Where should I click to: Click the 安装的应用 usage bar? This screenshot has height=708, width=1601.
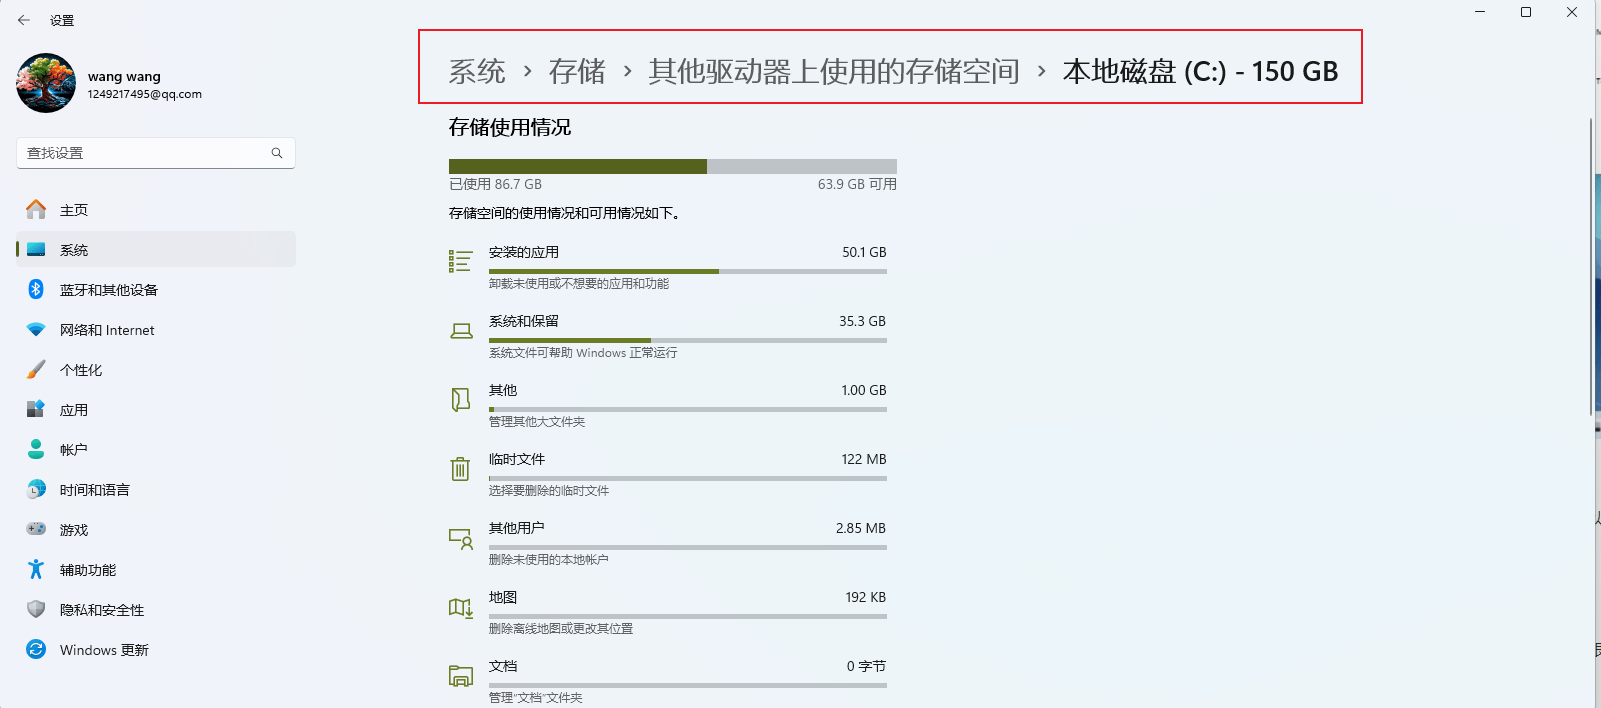point(688,271)
